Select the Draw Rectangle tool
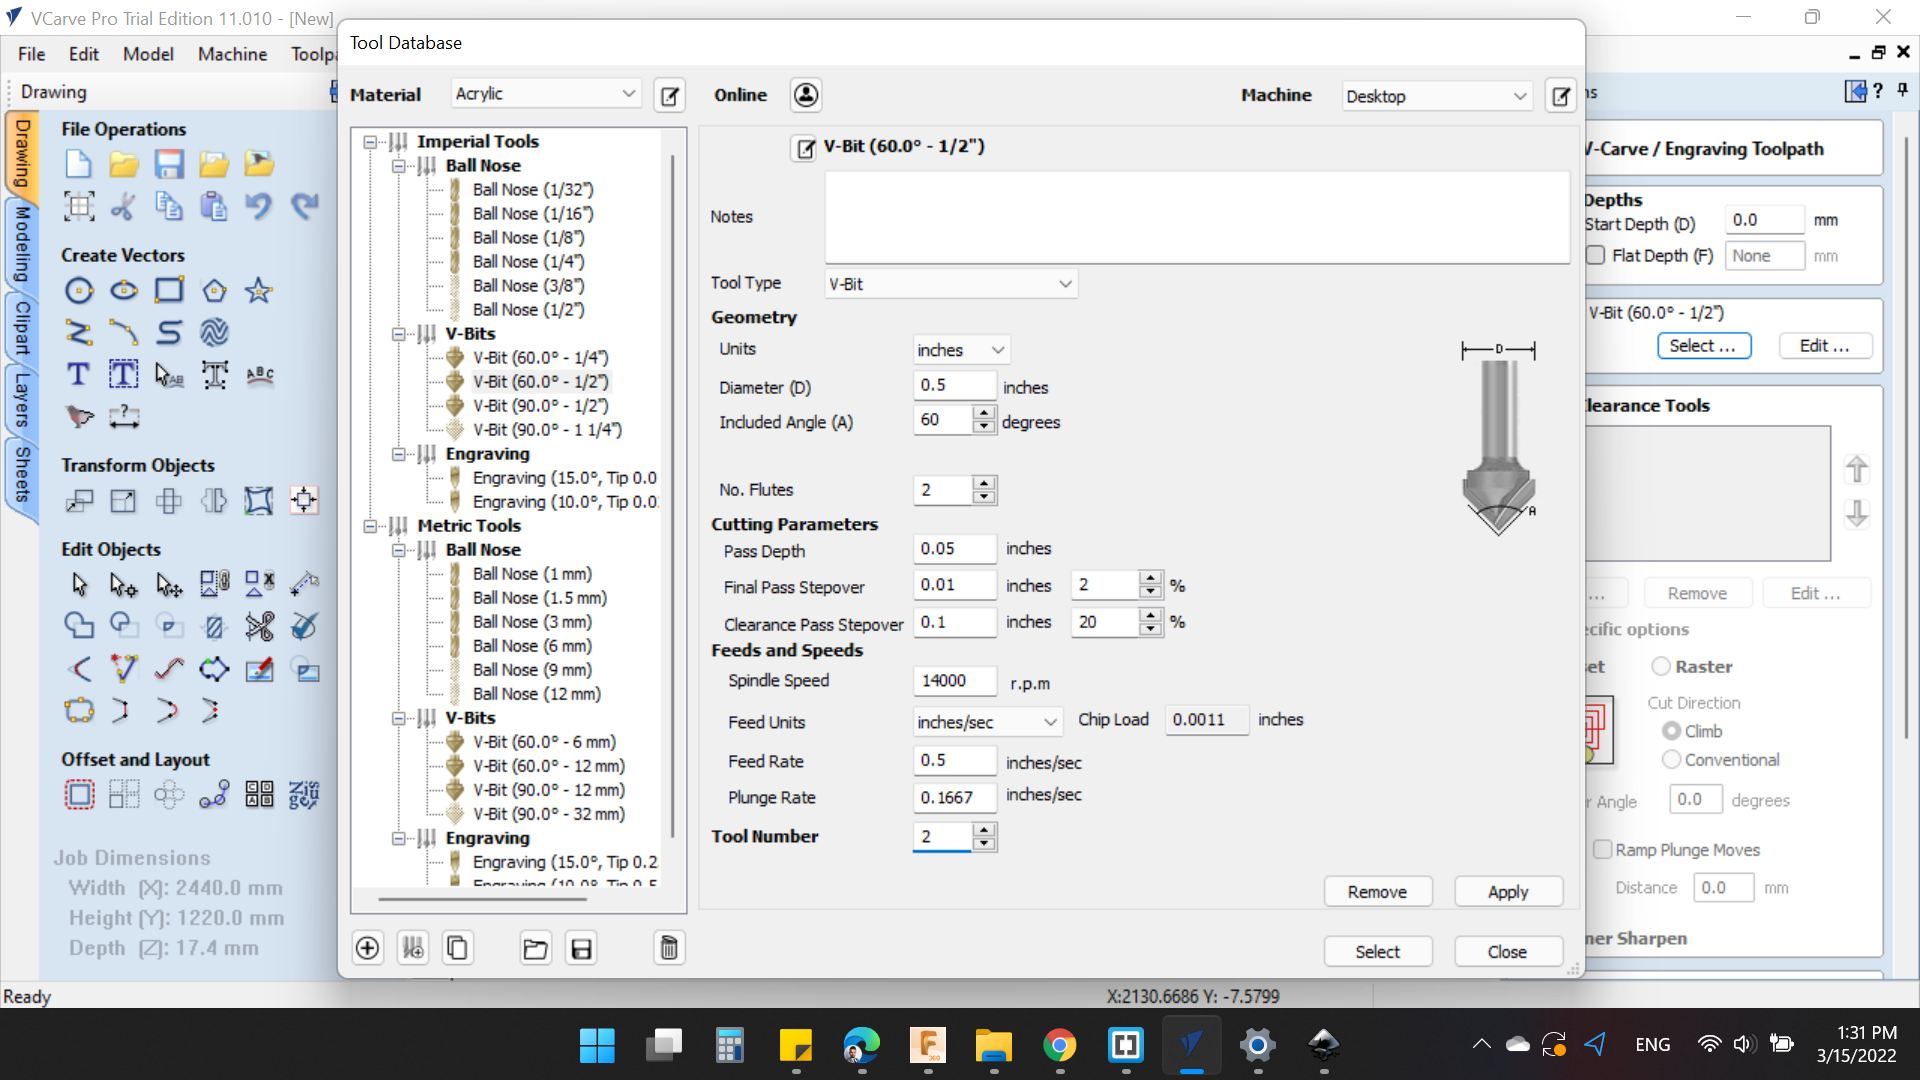The height and width of the screenshot is (1080, 1920). (169, 291)
